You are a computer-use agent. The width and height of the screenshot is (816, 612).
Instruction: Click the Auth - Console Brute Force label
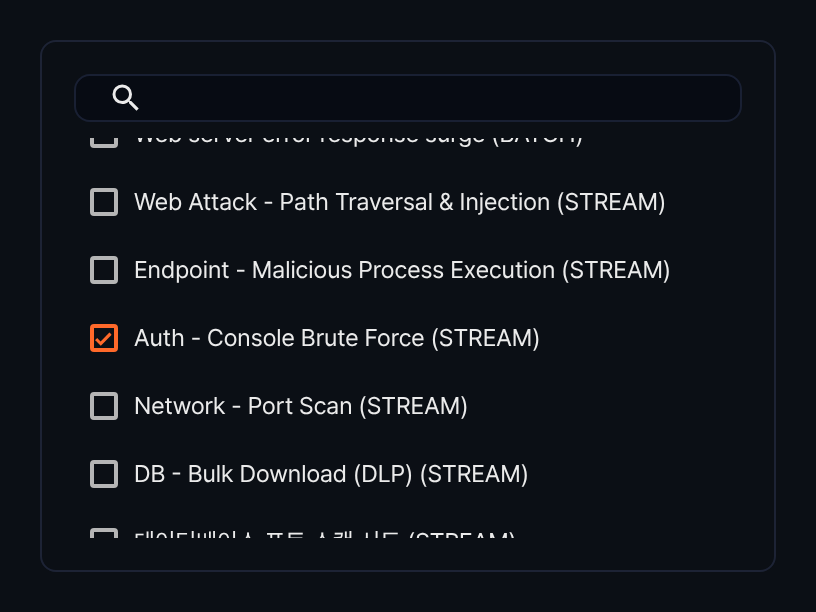coord(337,338)
